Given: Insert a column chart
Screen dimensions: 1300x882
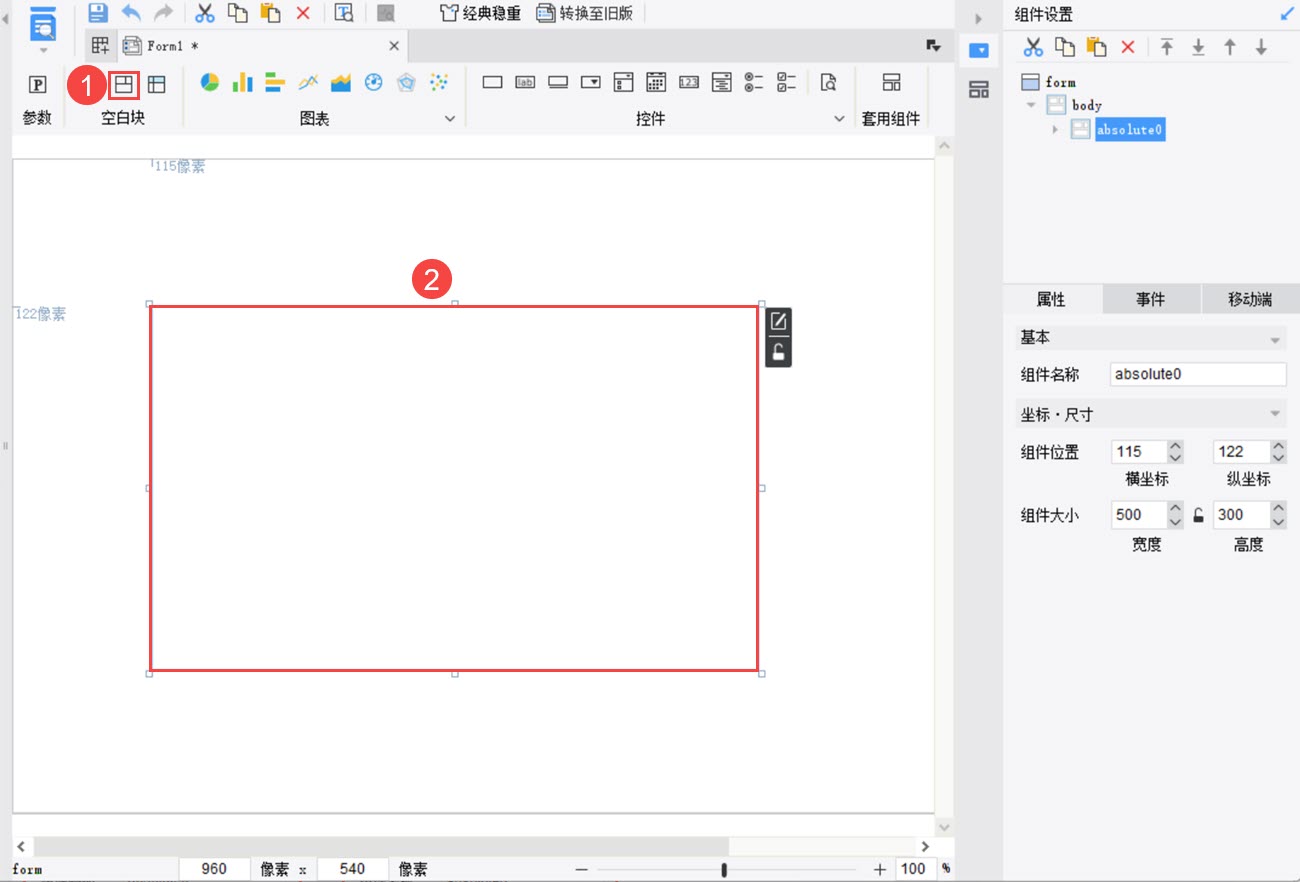Looking at the screenshot, I should click(x=242, y=83).
